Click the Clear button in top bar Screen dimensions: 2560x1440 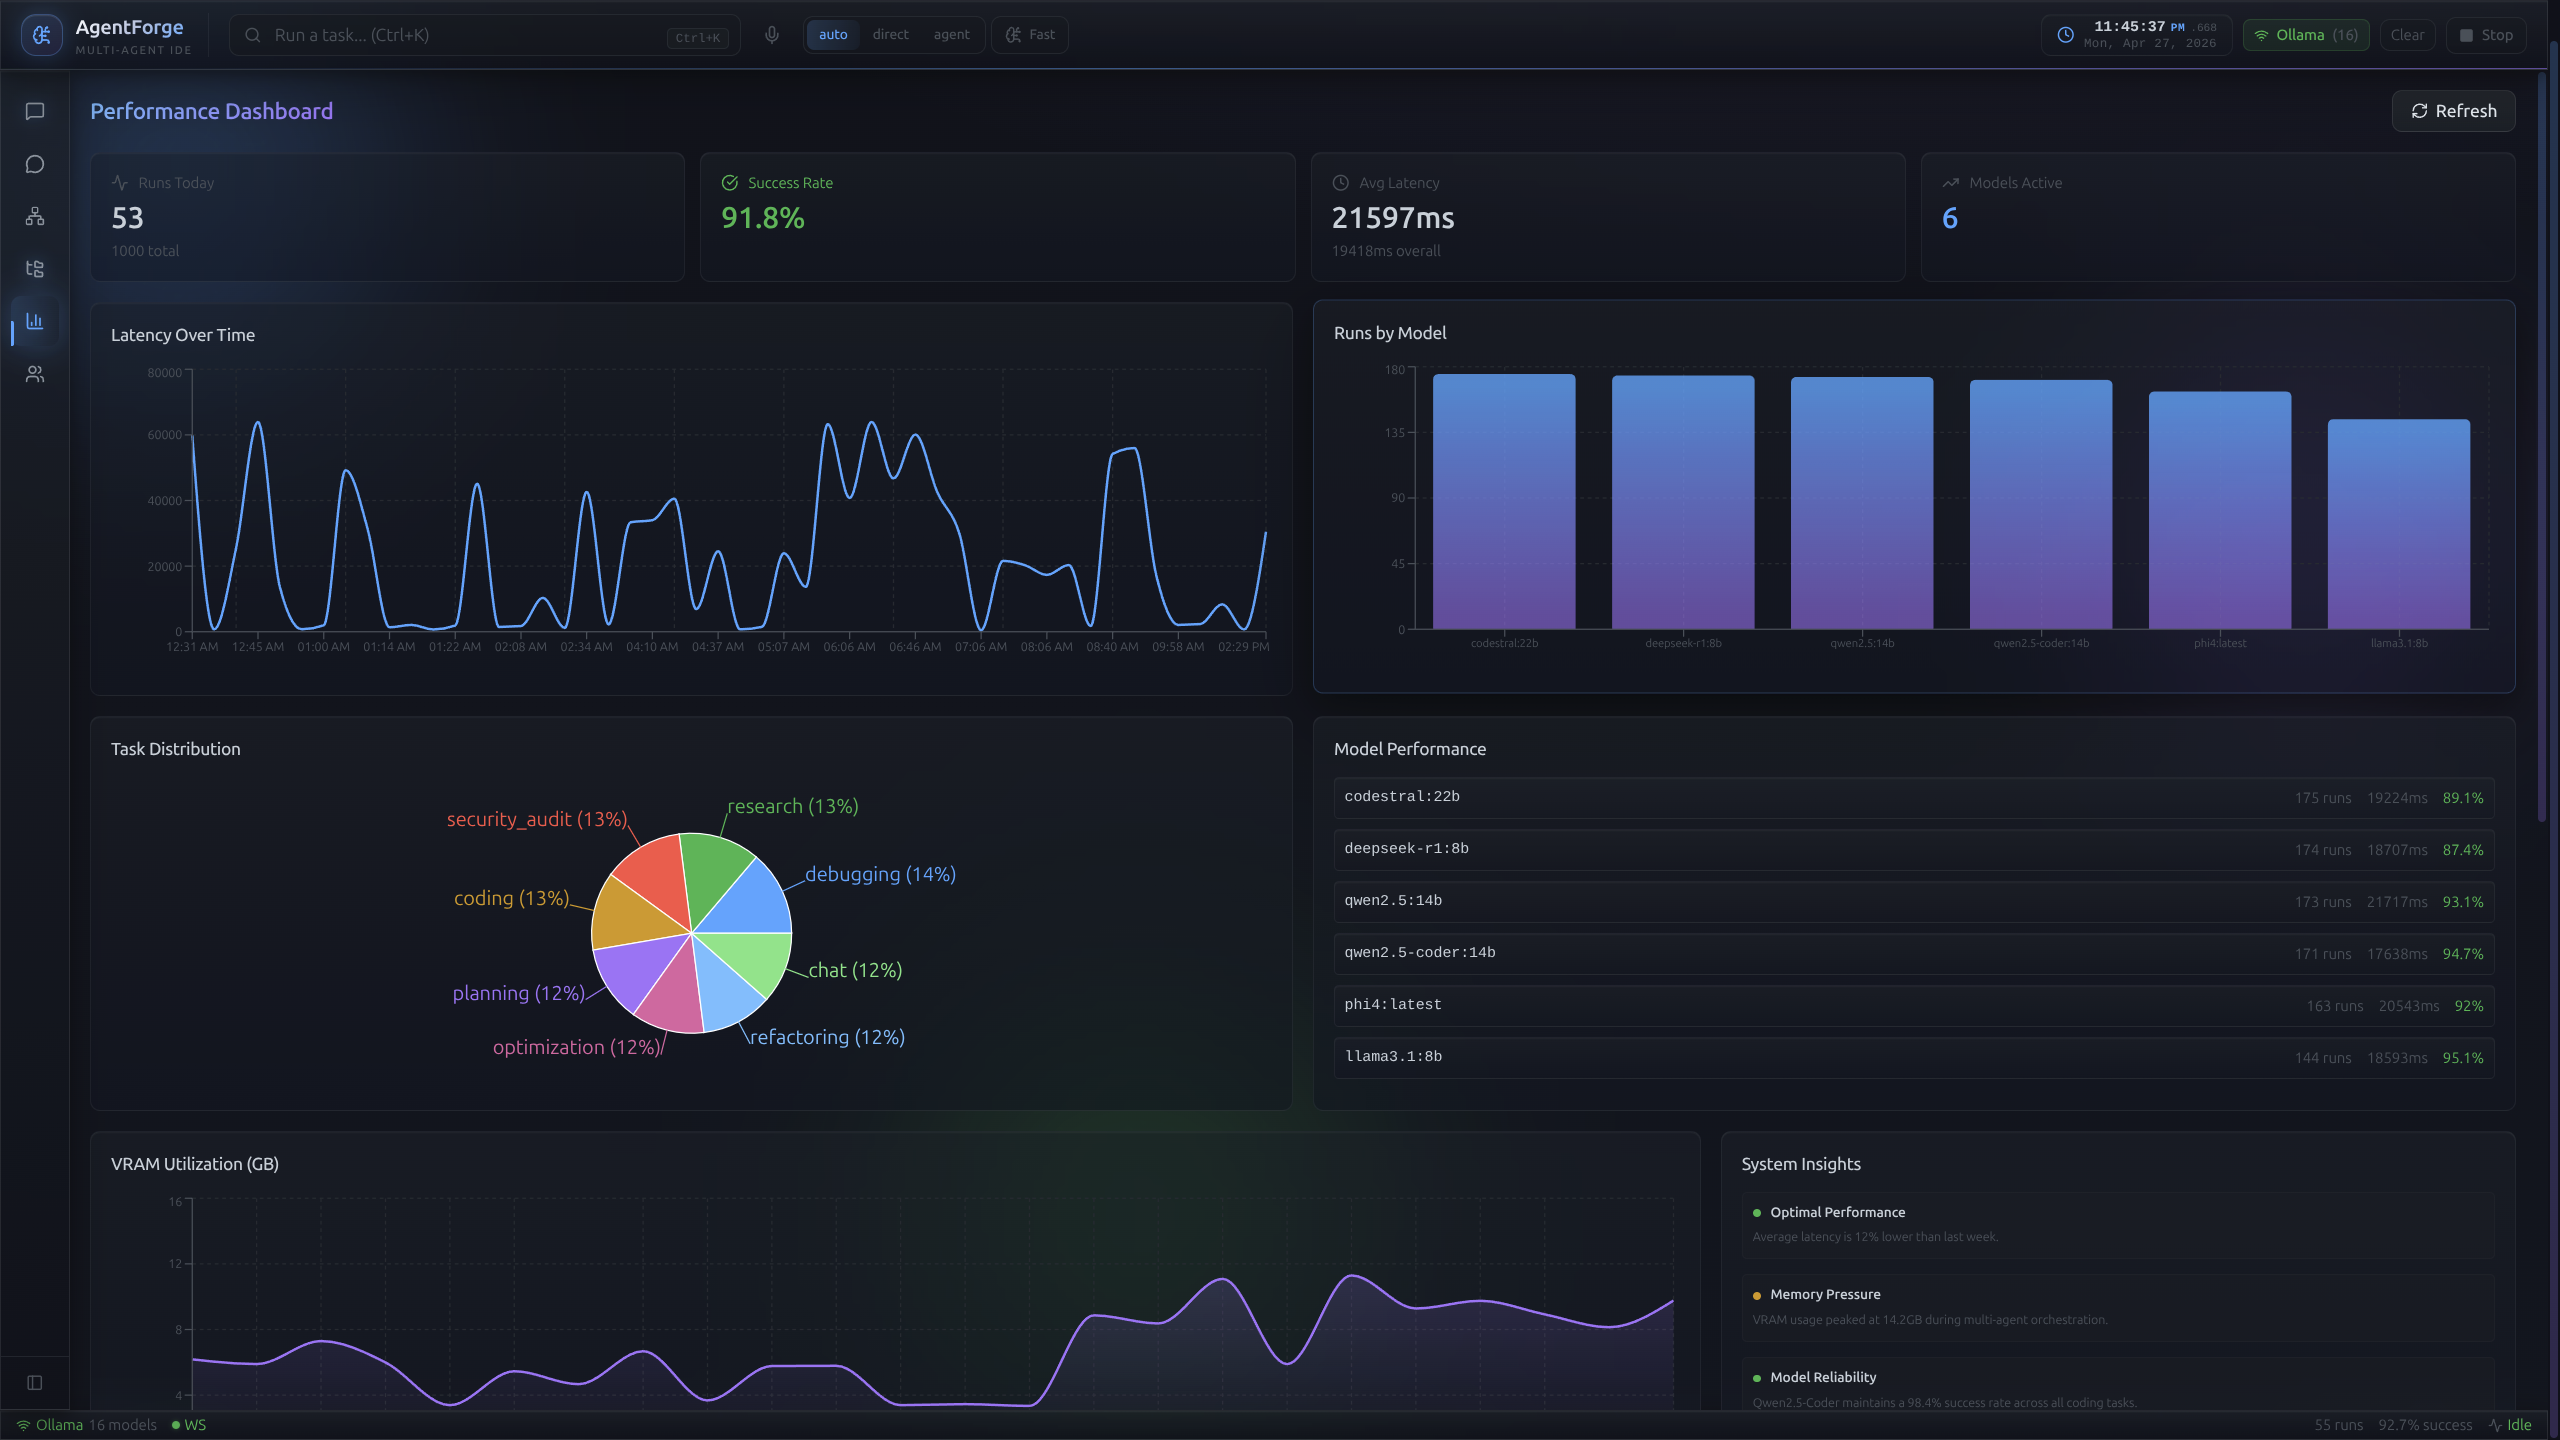[x=2407, y=35]
